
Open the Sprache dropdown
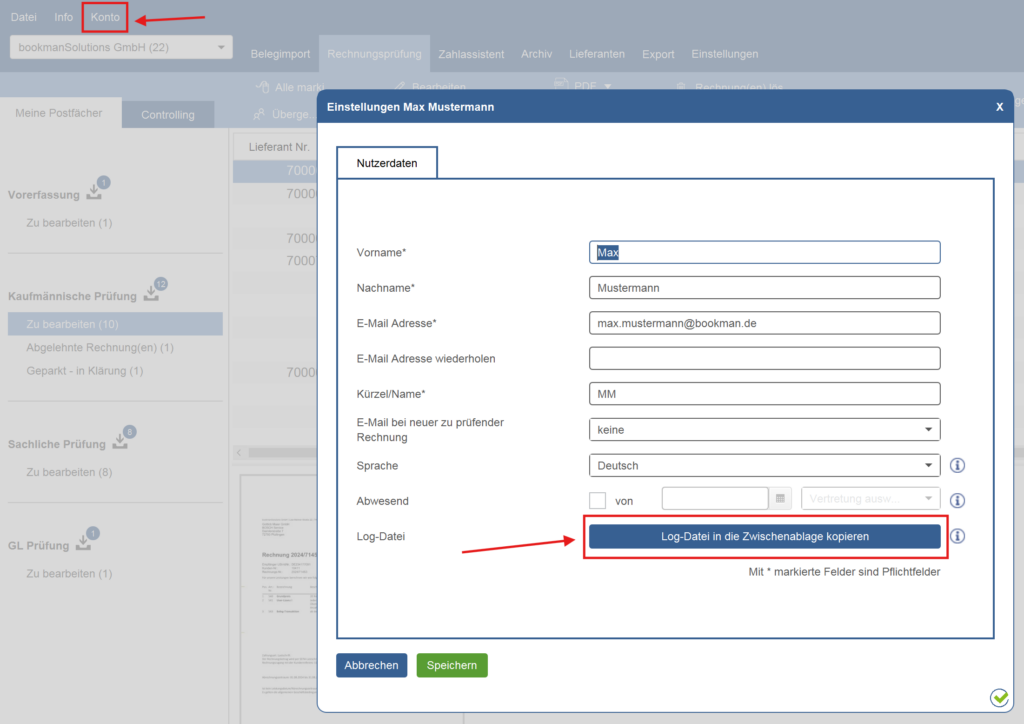click(764, 465)
